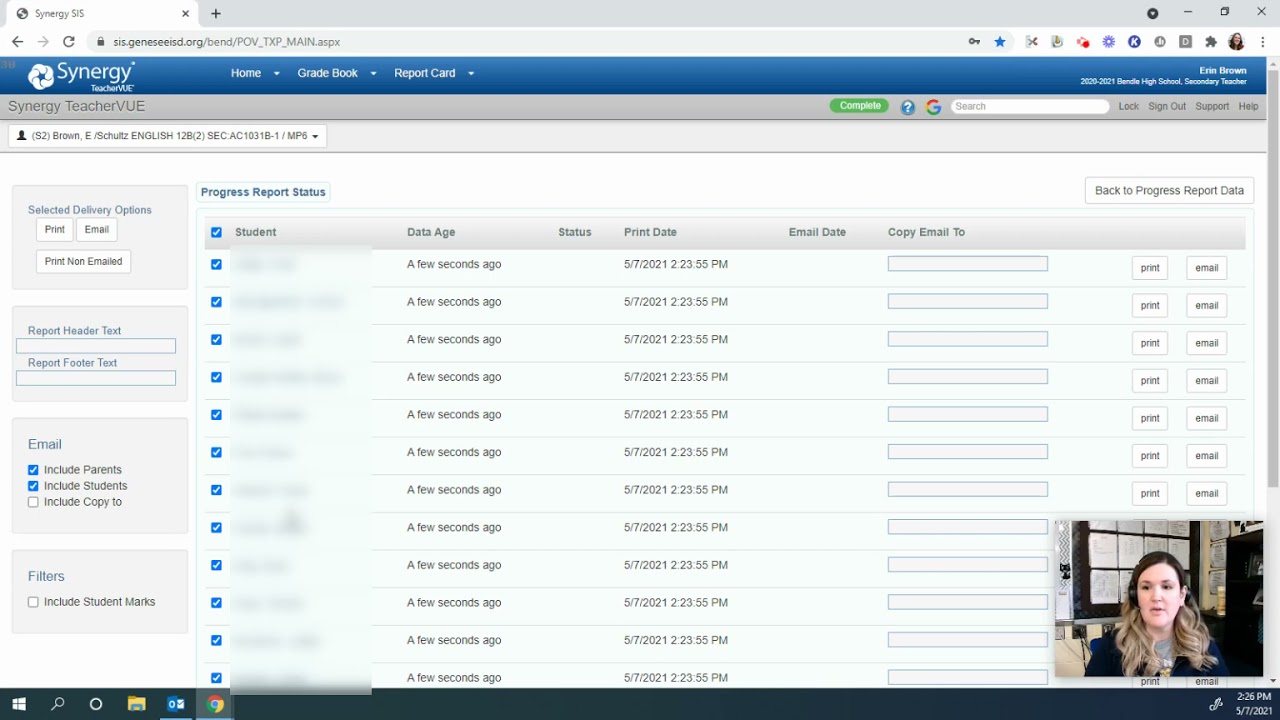Switch to the Progress Report Status tab
Screen dimensions: 1280x720
(263, 192)
